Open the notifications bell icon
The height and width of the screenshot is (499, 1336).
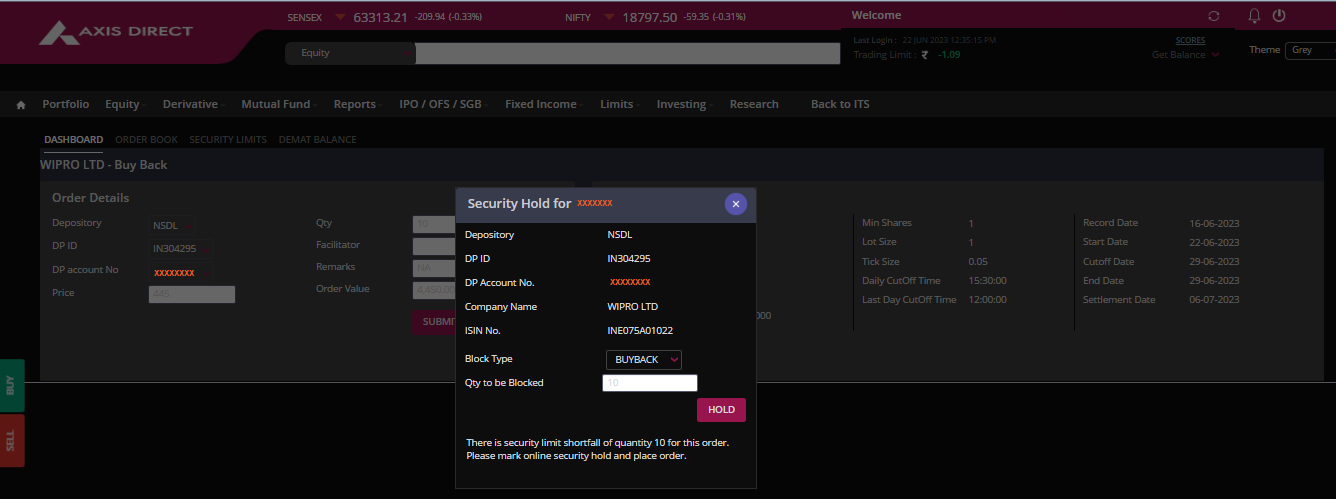pos(1254,16)
